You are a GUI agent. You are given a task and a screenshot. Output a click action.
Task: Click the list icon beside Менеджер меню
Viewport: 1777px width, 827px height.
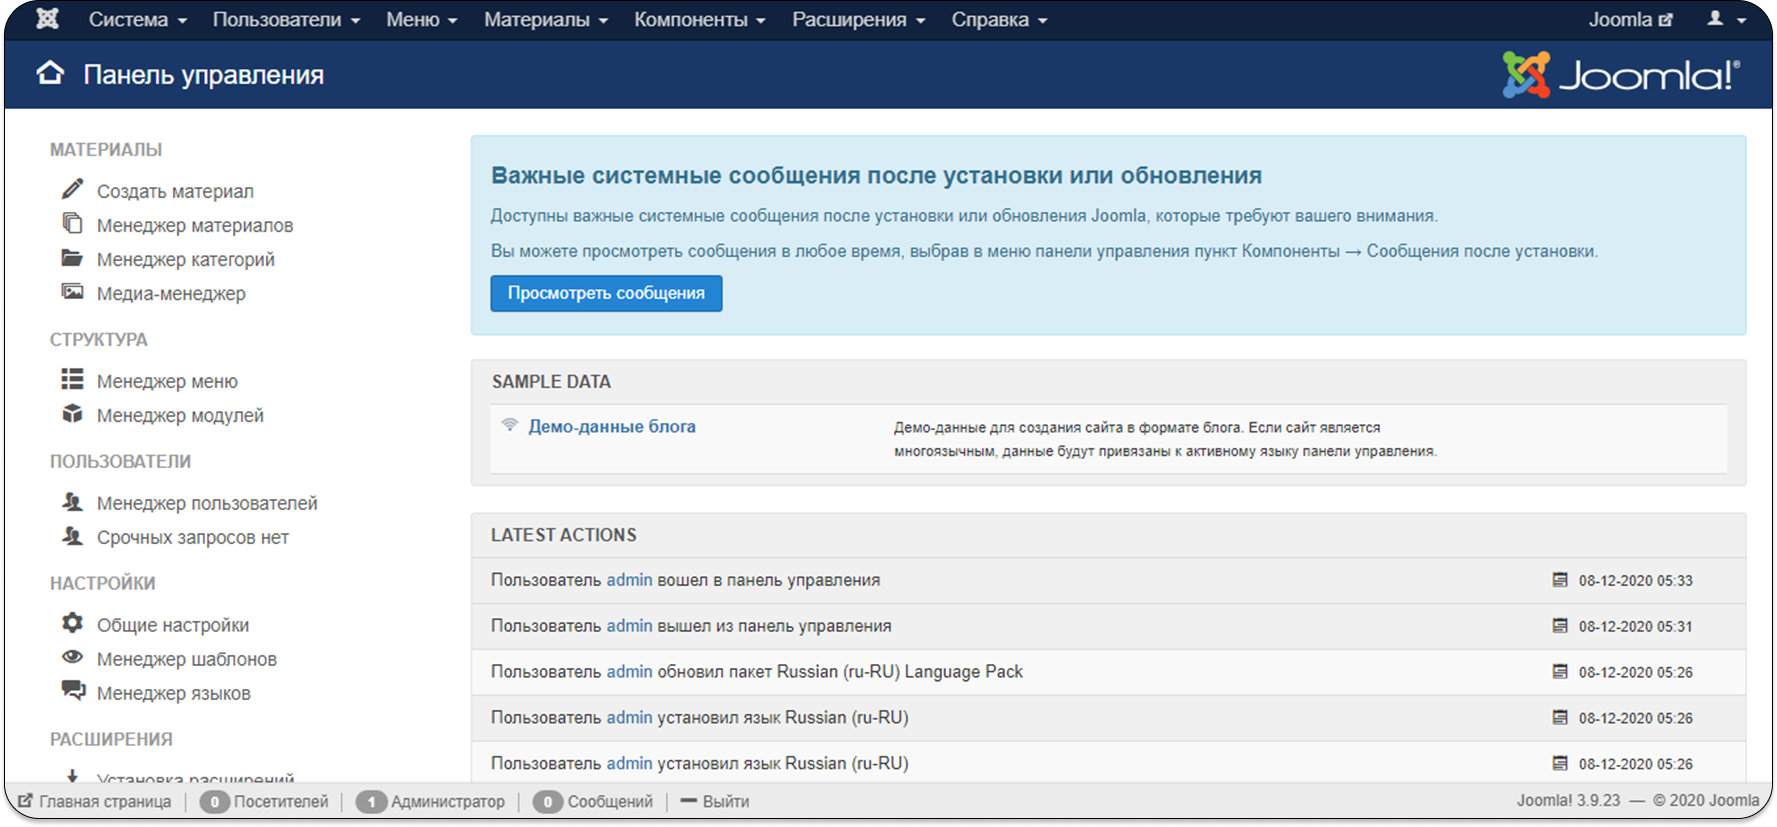[x=72, y=379]
